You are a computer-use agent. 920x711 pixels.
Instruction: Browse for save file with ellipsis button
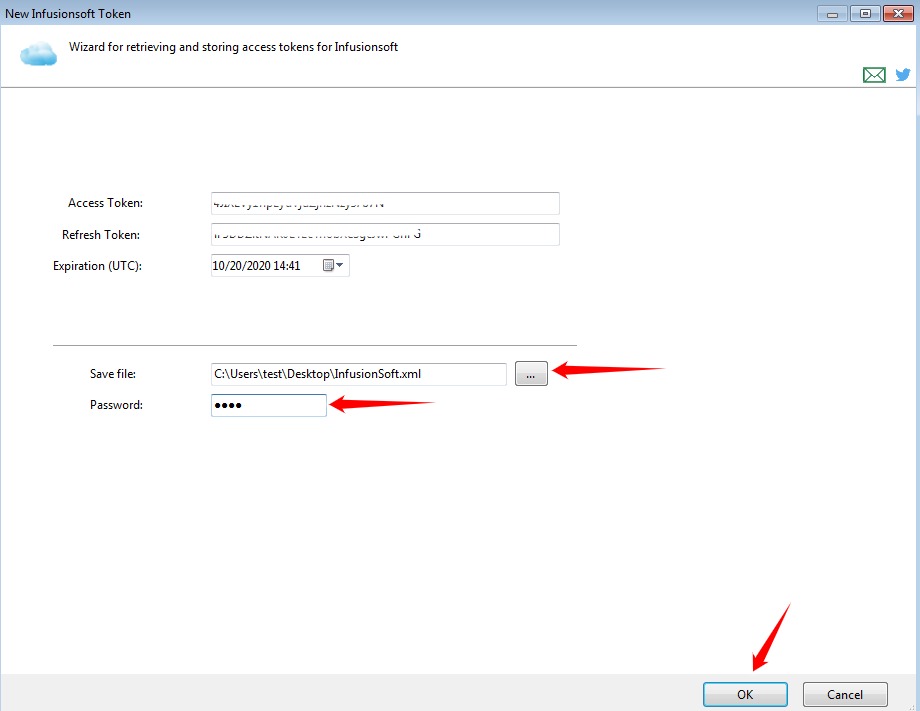click(531, 374)
